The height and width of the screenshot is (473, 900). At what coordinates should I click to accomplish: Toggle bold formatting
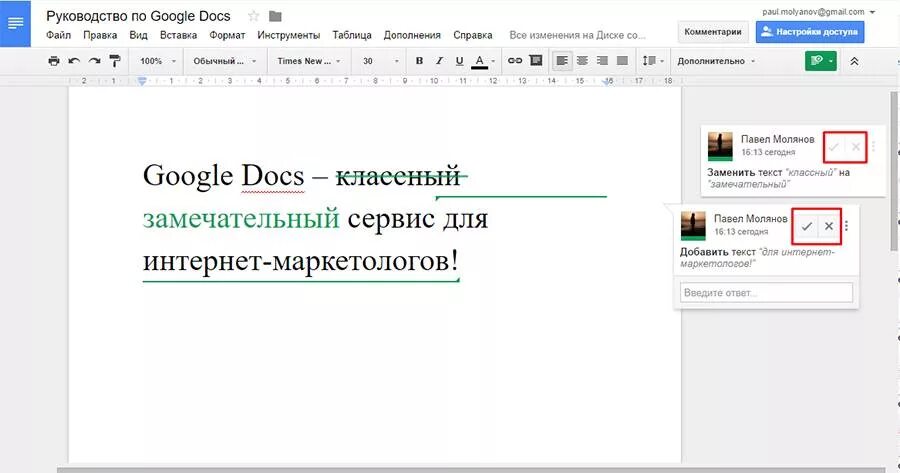419,61
